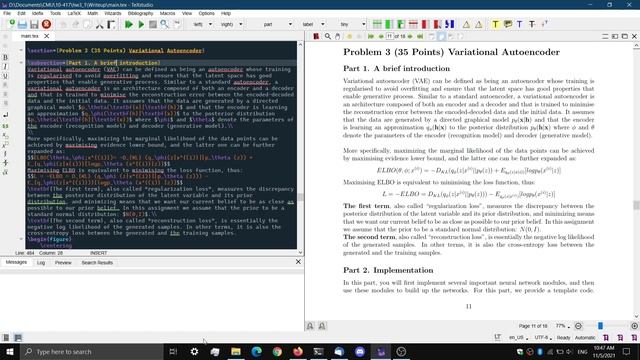Viewport: 640px width, 360px height.
Task: Switch to the Search Results tab
Action: 97,262
